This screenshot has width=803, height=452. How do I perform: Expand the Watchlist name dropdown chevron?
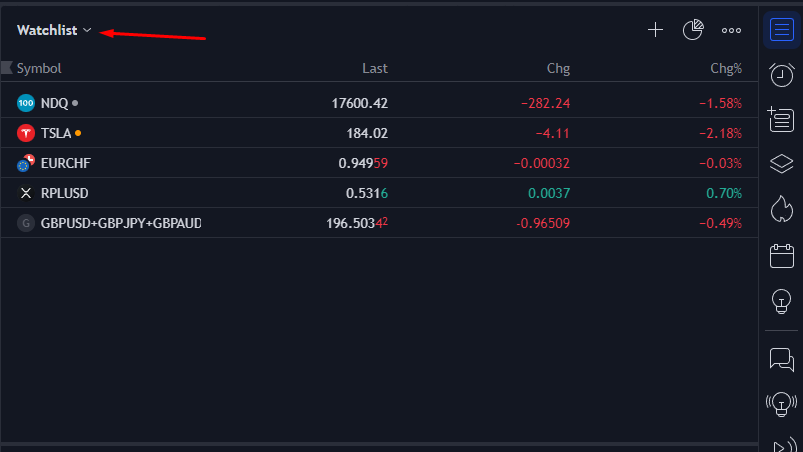pyautogui.click(x=87, y=30)
